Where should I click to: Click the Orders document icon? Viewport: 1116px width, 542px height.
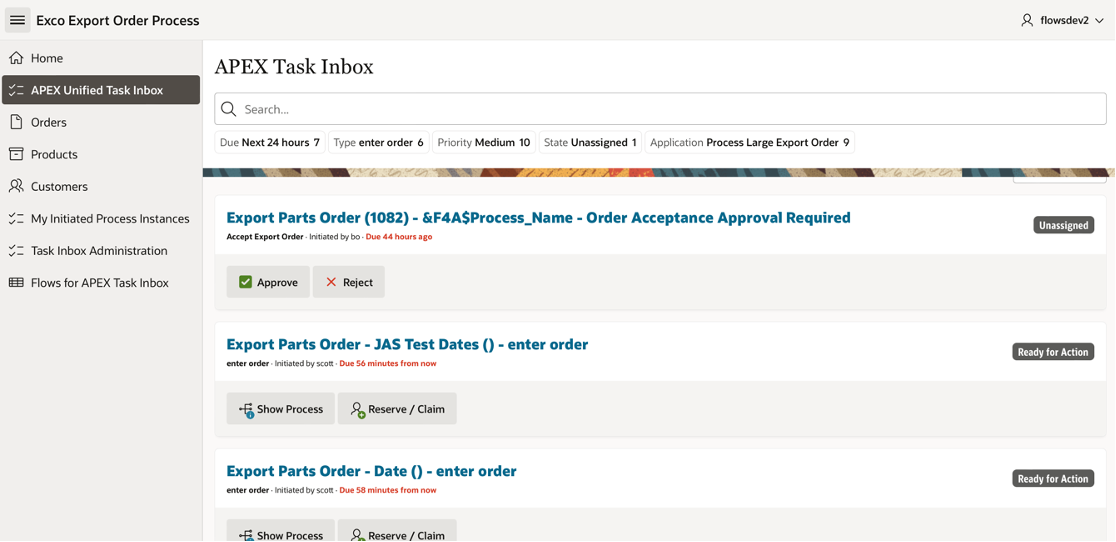click(x=16, y=122)
